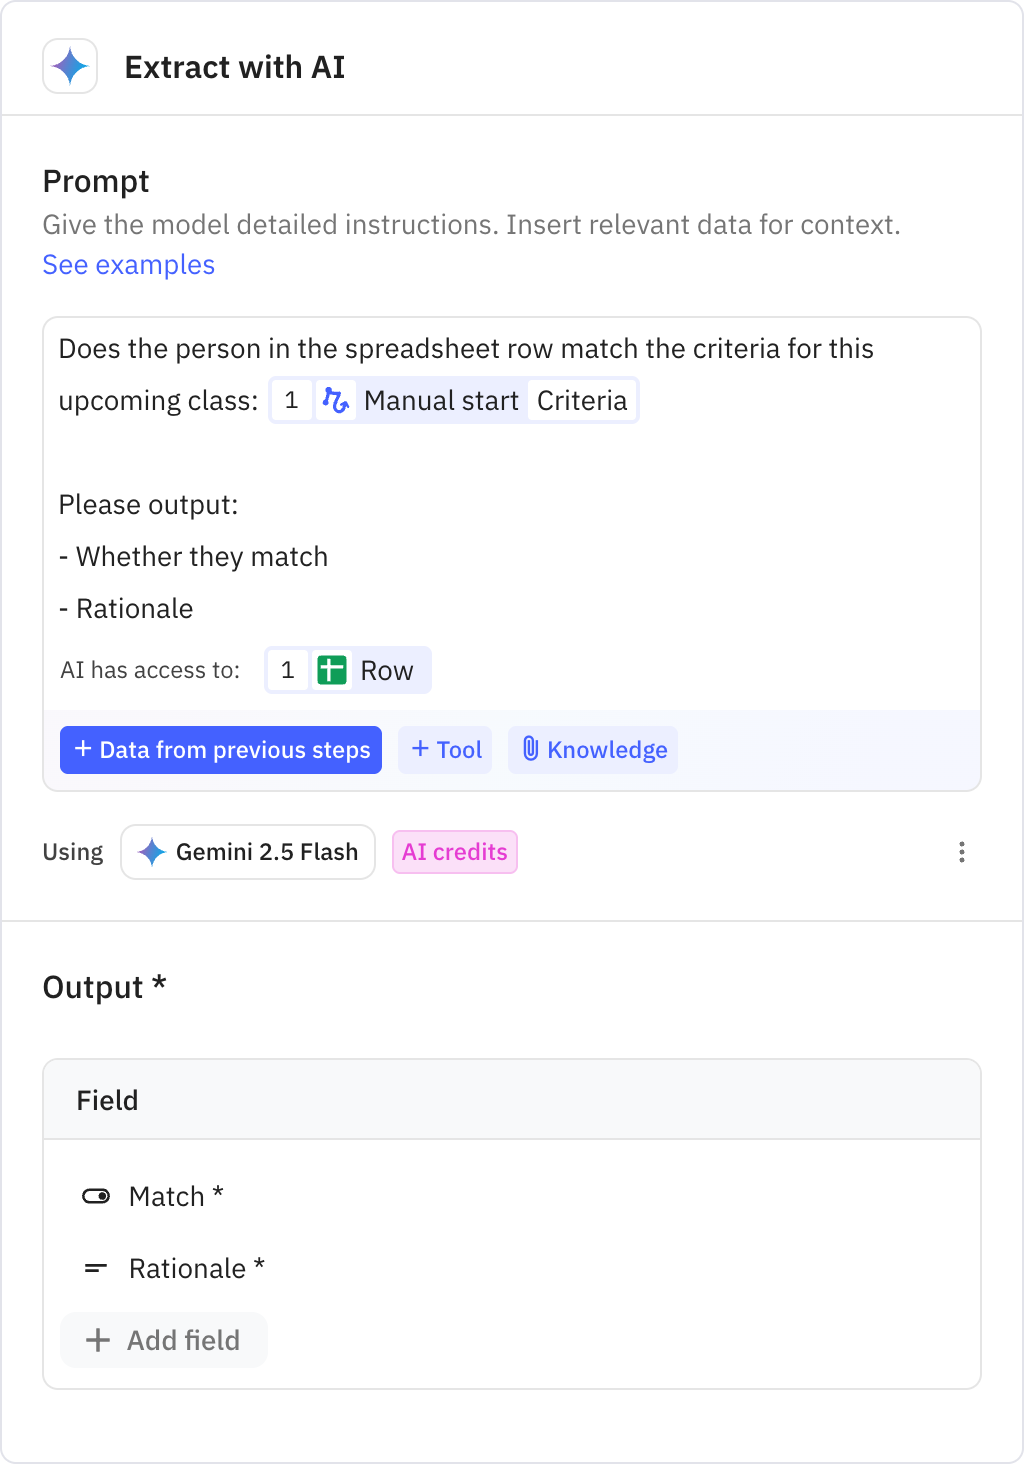Click the paperclip icon on the Knowledge button
This screenshot has width=1024, height=1464.
[531, 750]
